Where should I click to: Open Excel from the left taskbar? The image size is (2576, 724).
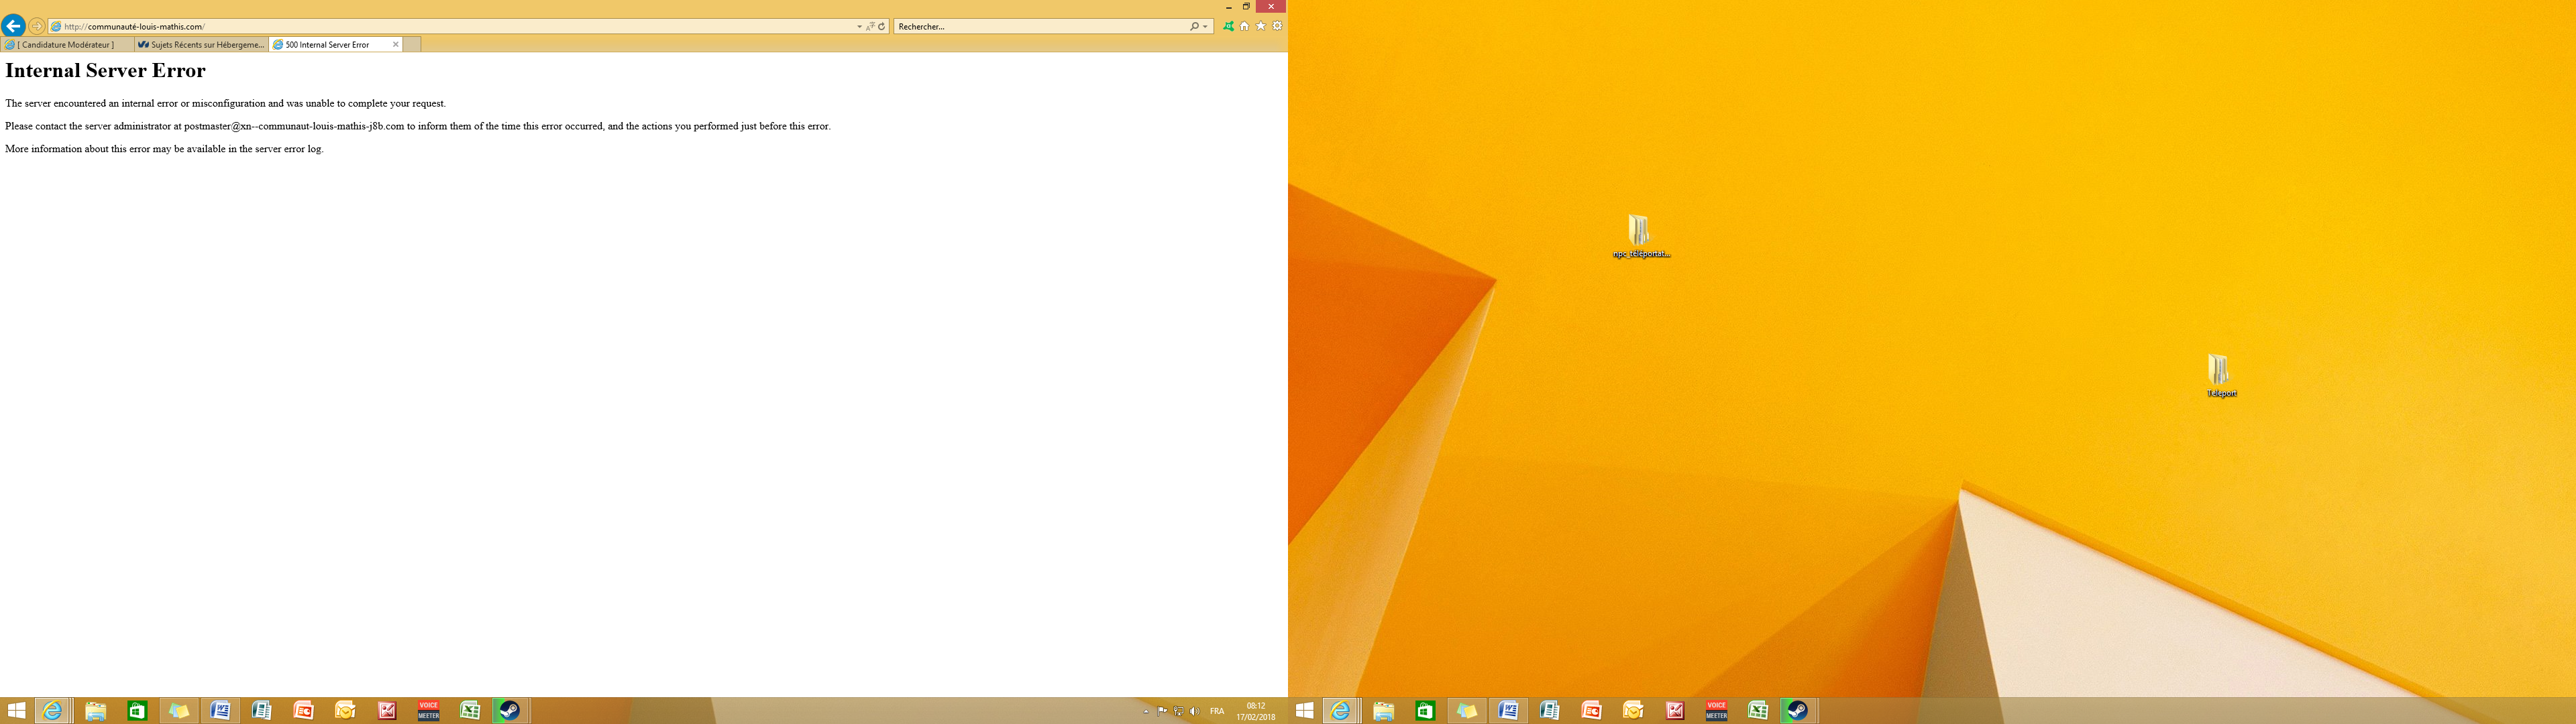tap(469, 711)
